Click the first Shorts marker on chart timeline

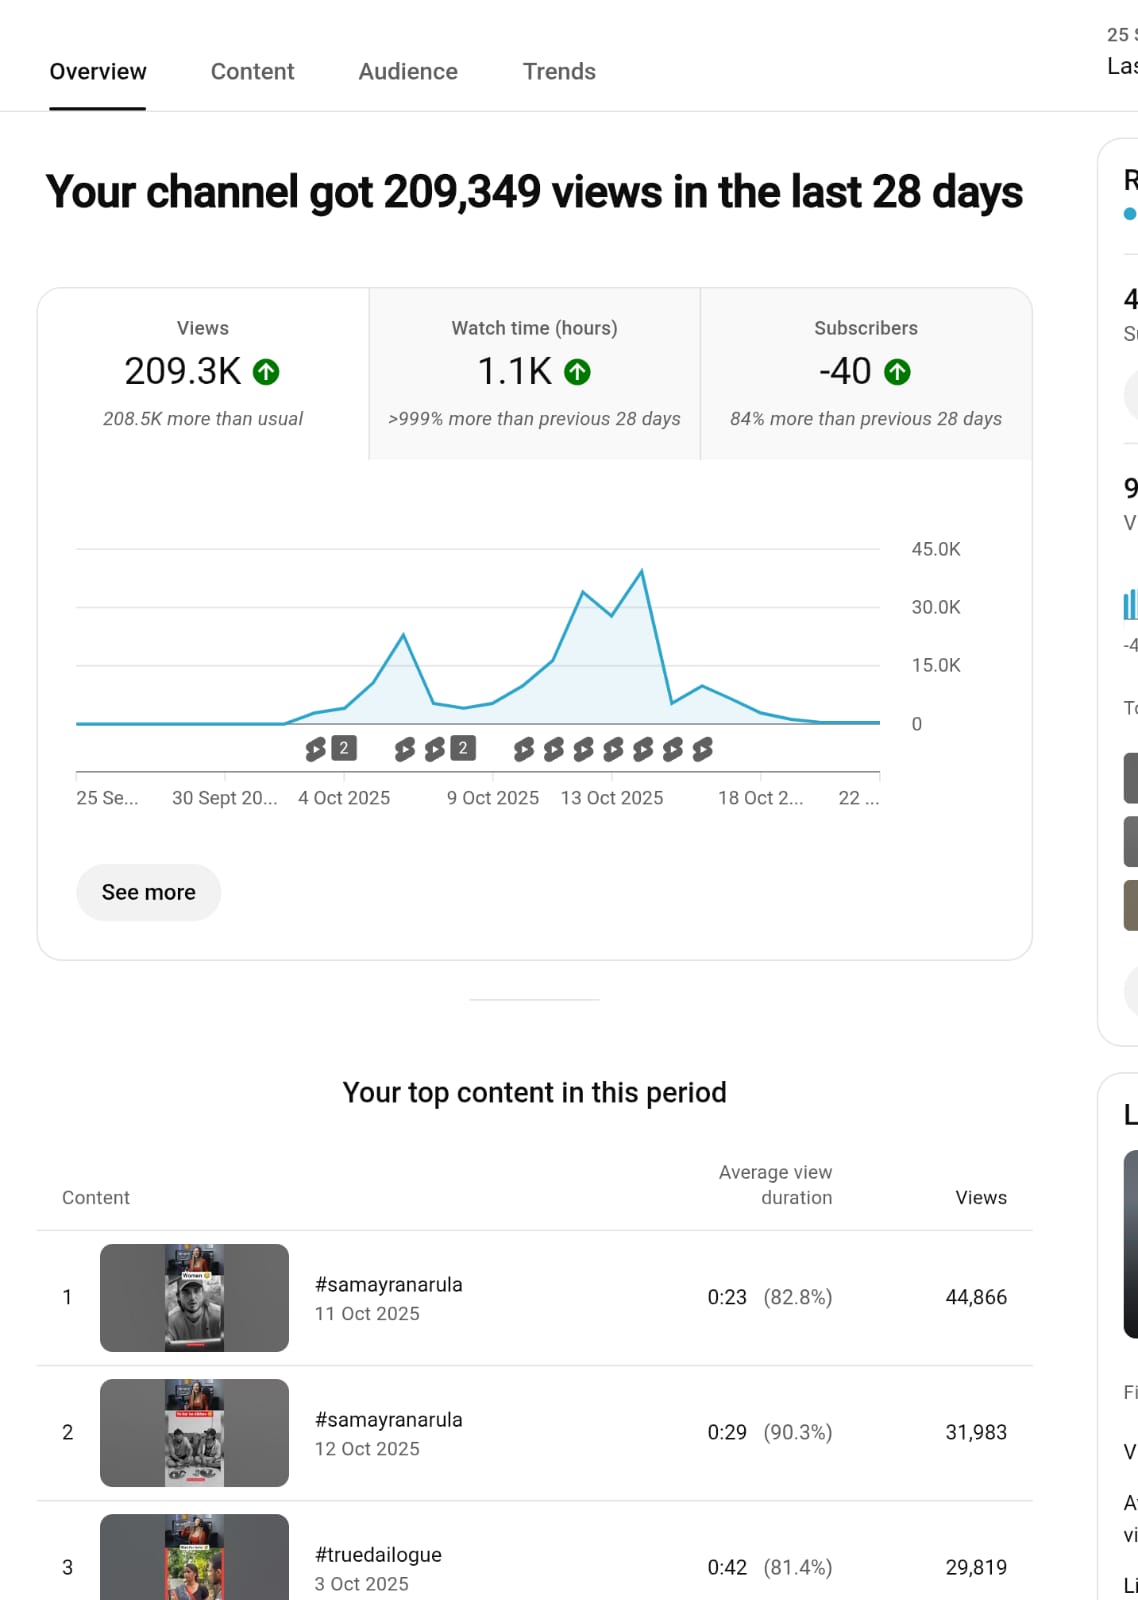pyautogui.click(x=316, y=749)
